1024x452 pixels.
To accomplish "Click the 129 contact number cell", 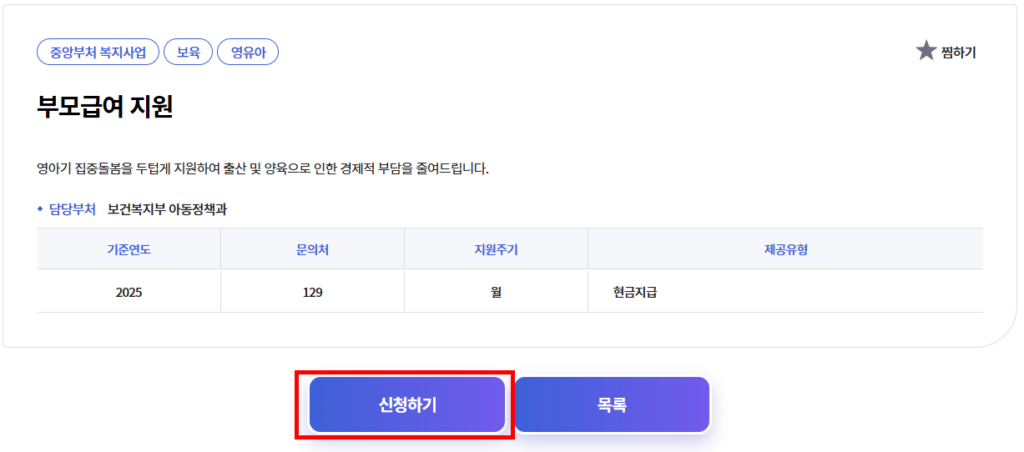I will coord(312,293).
